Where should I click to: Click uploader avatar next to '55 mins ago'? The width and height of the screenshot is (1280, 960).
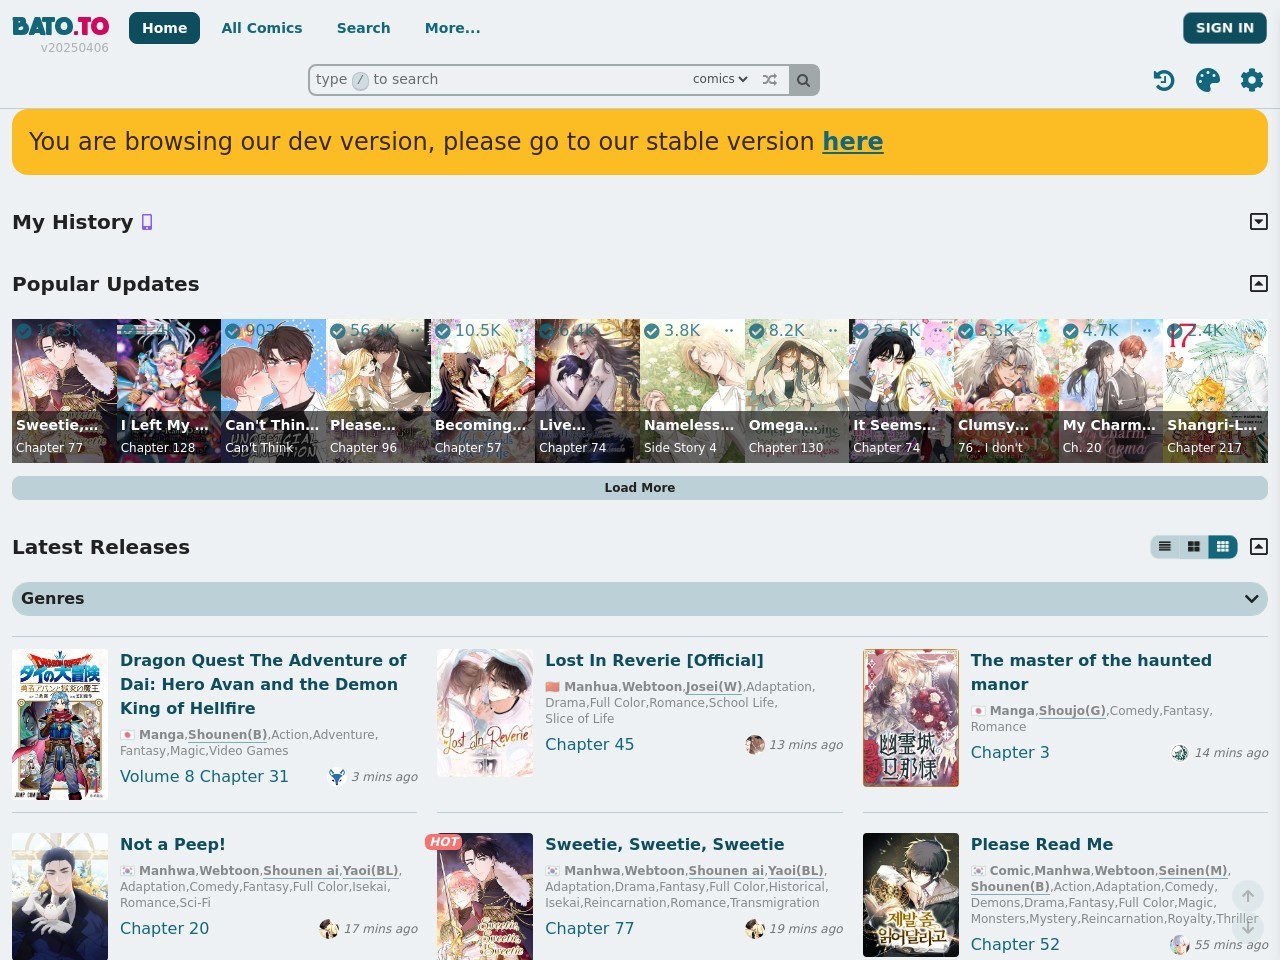(x=1180, y=945)
